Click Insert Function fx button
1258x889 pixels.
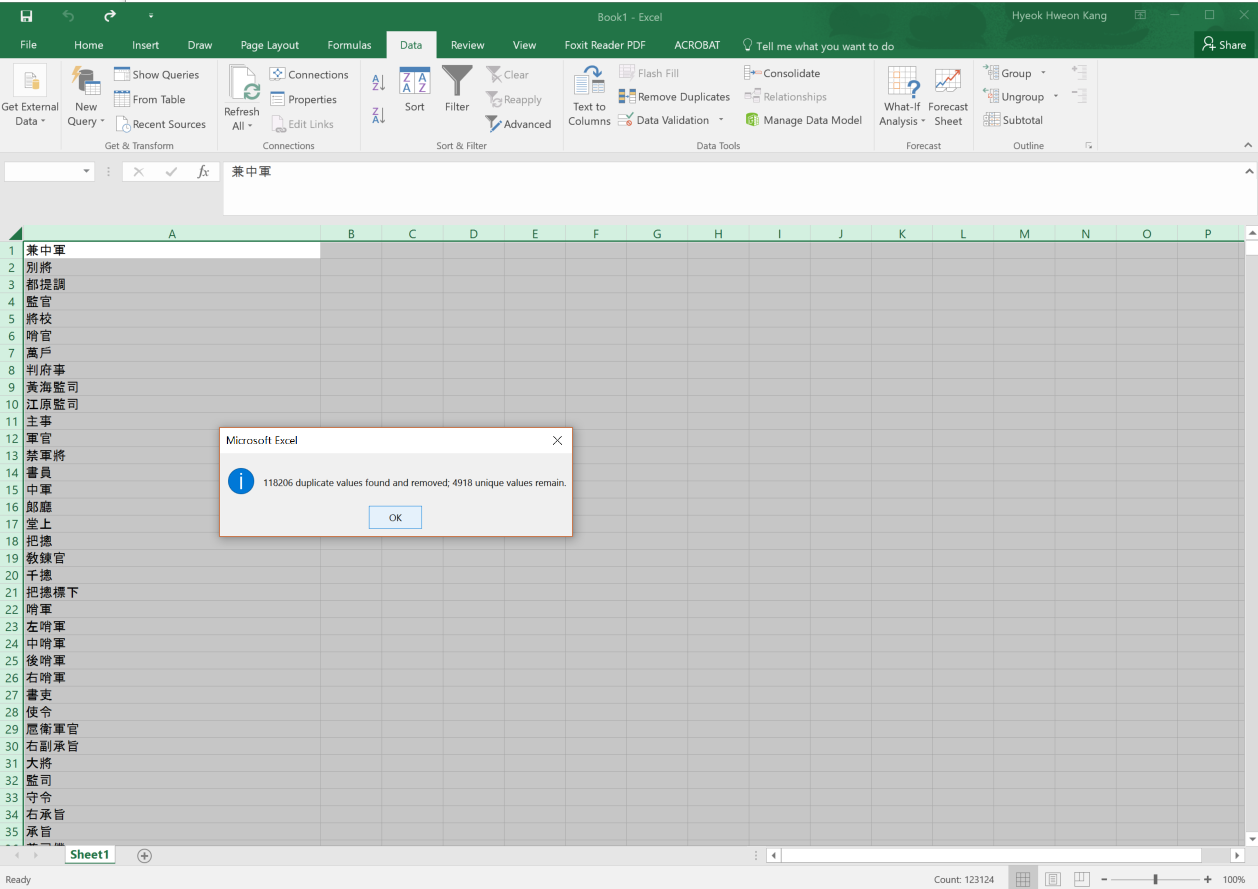(203, 172)
